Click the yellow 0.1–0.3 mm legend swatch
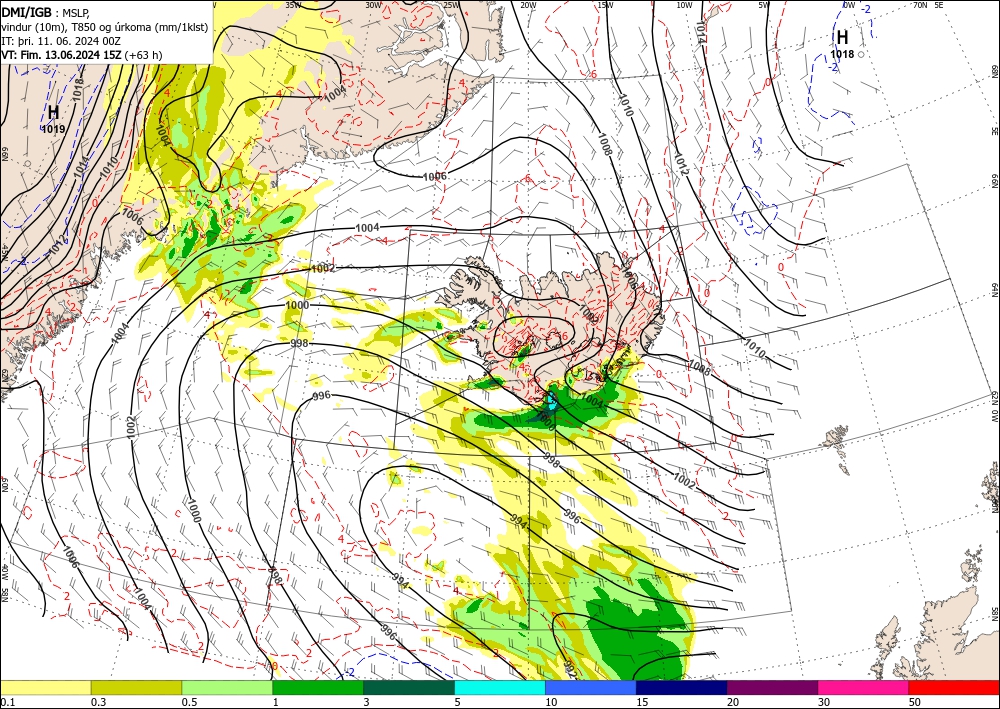Screen dimensions: 1000x709 click(x=45, y=687)
